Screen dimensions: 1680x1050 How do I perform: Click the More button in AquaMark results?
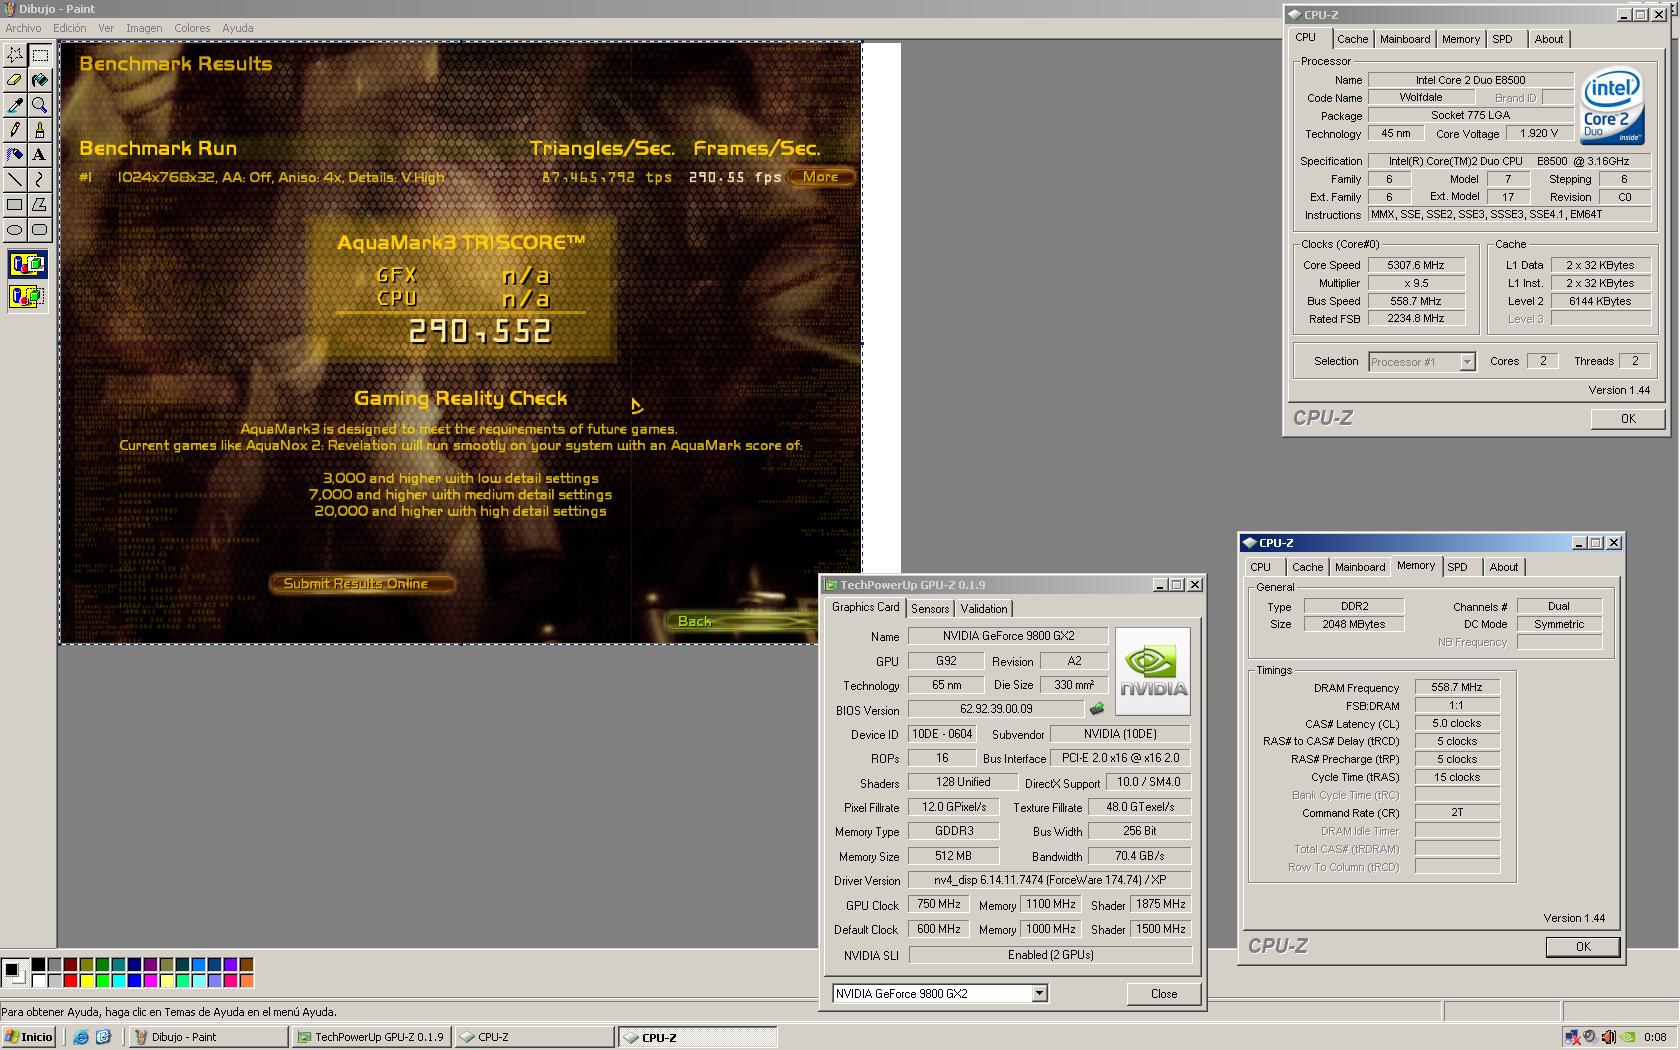(821, 177)
